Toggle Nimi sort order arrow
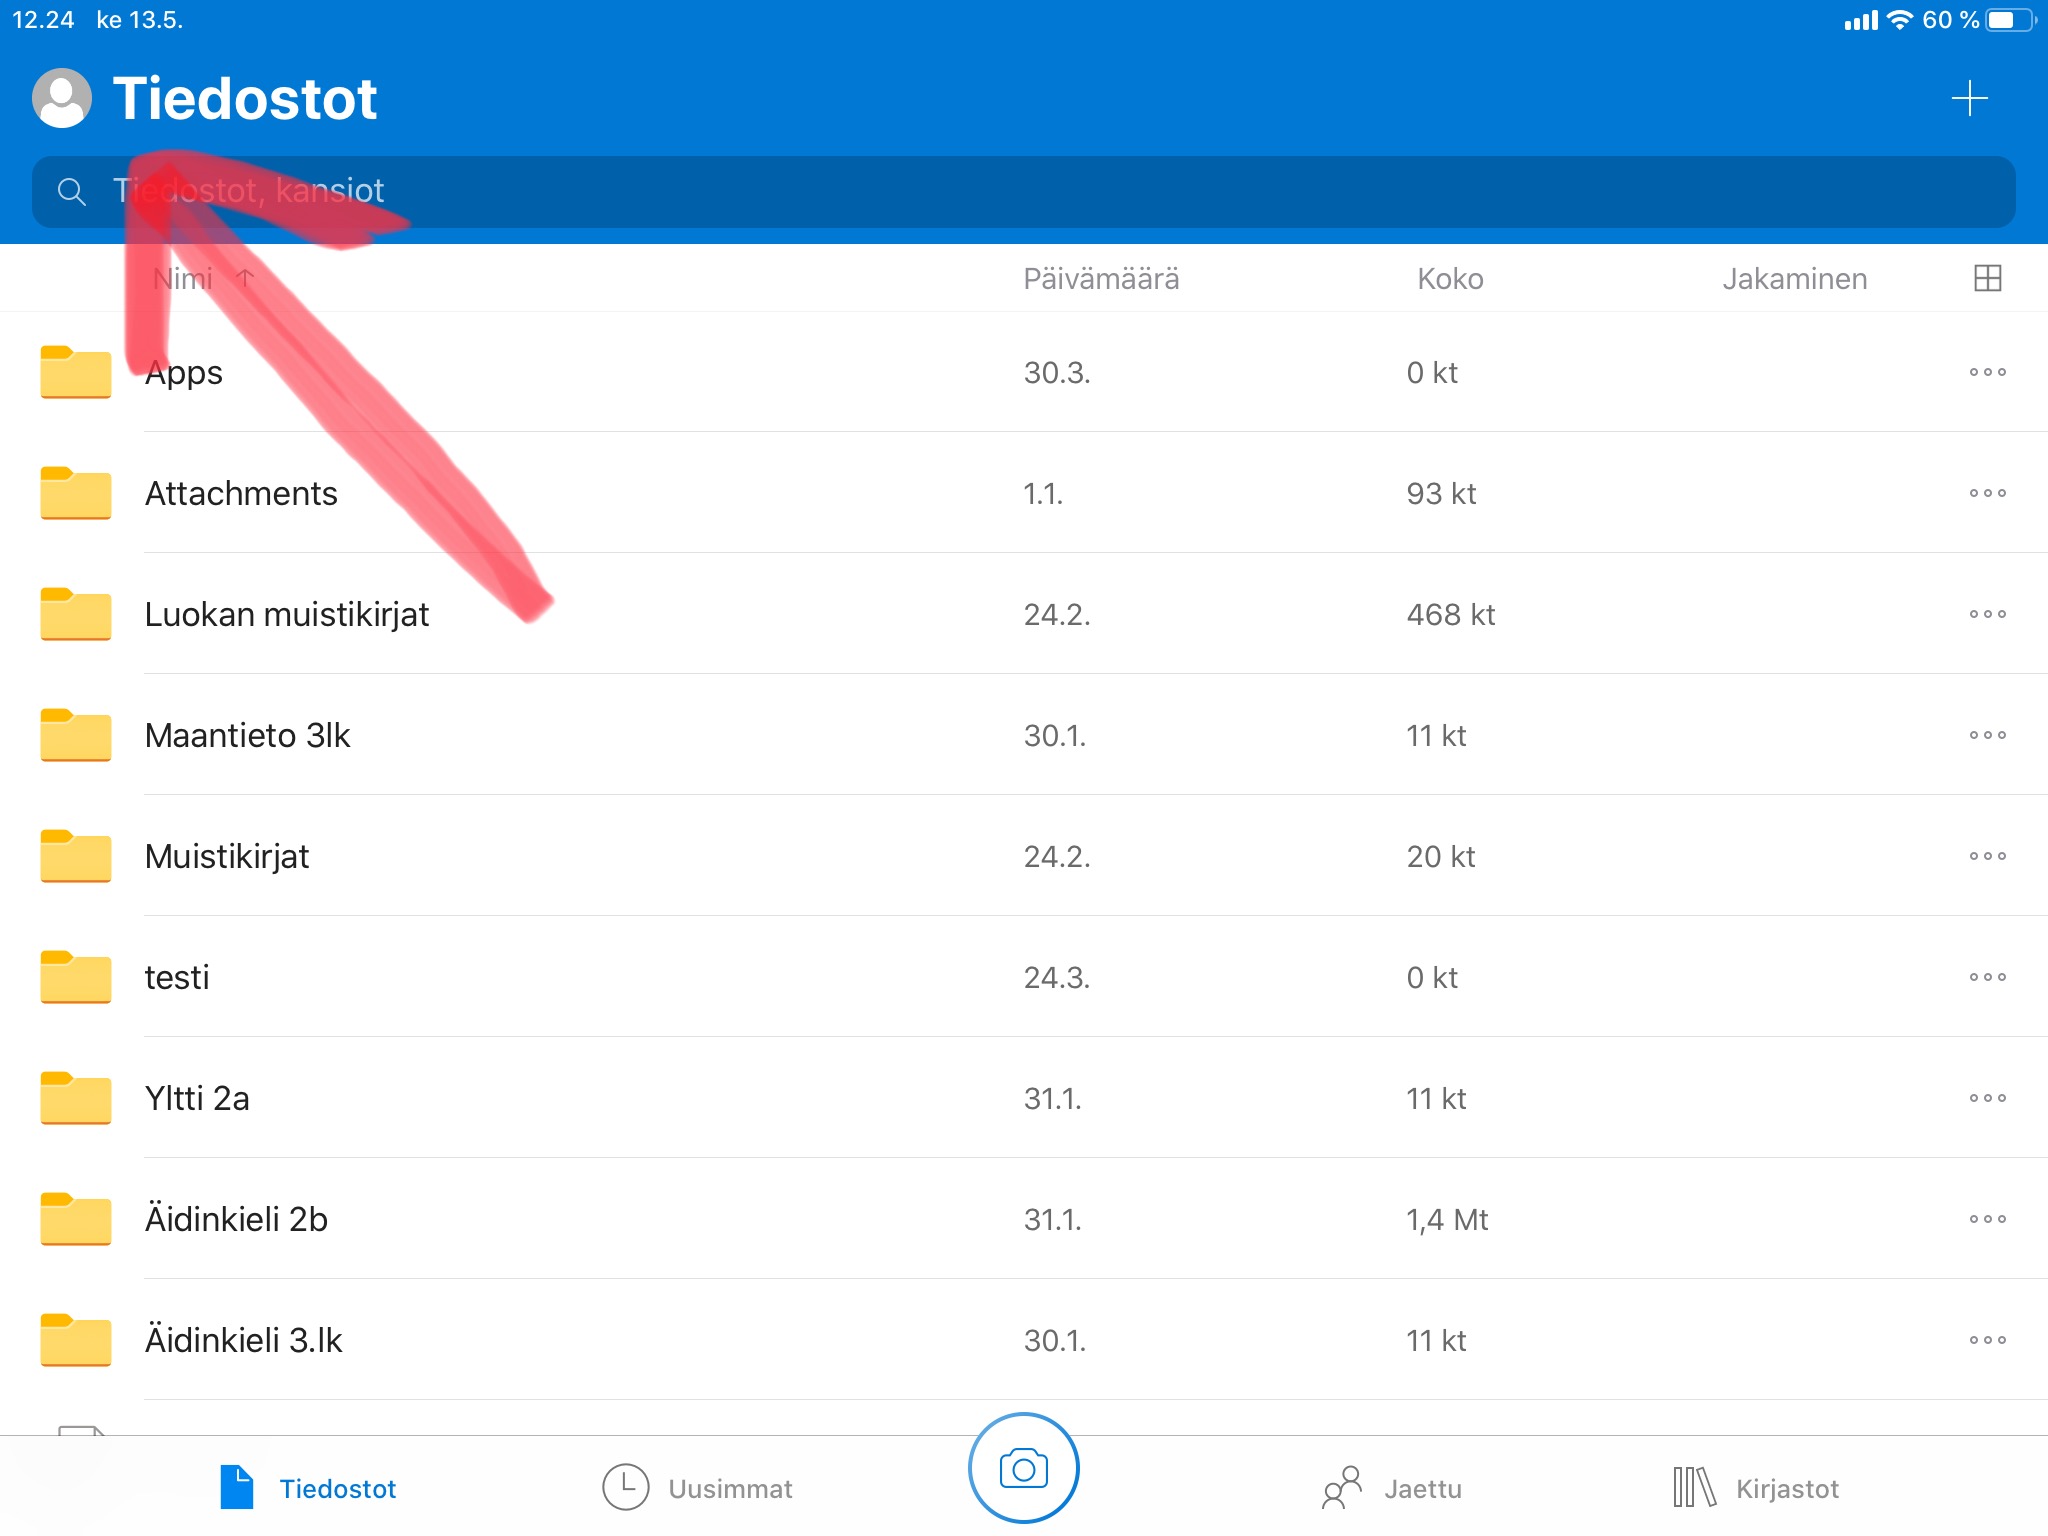This screenshot has height=1536, width=2048. [245, 278]
